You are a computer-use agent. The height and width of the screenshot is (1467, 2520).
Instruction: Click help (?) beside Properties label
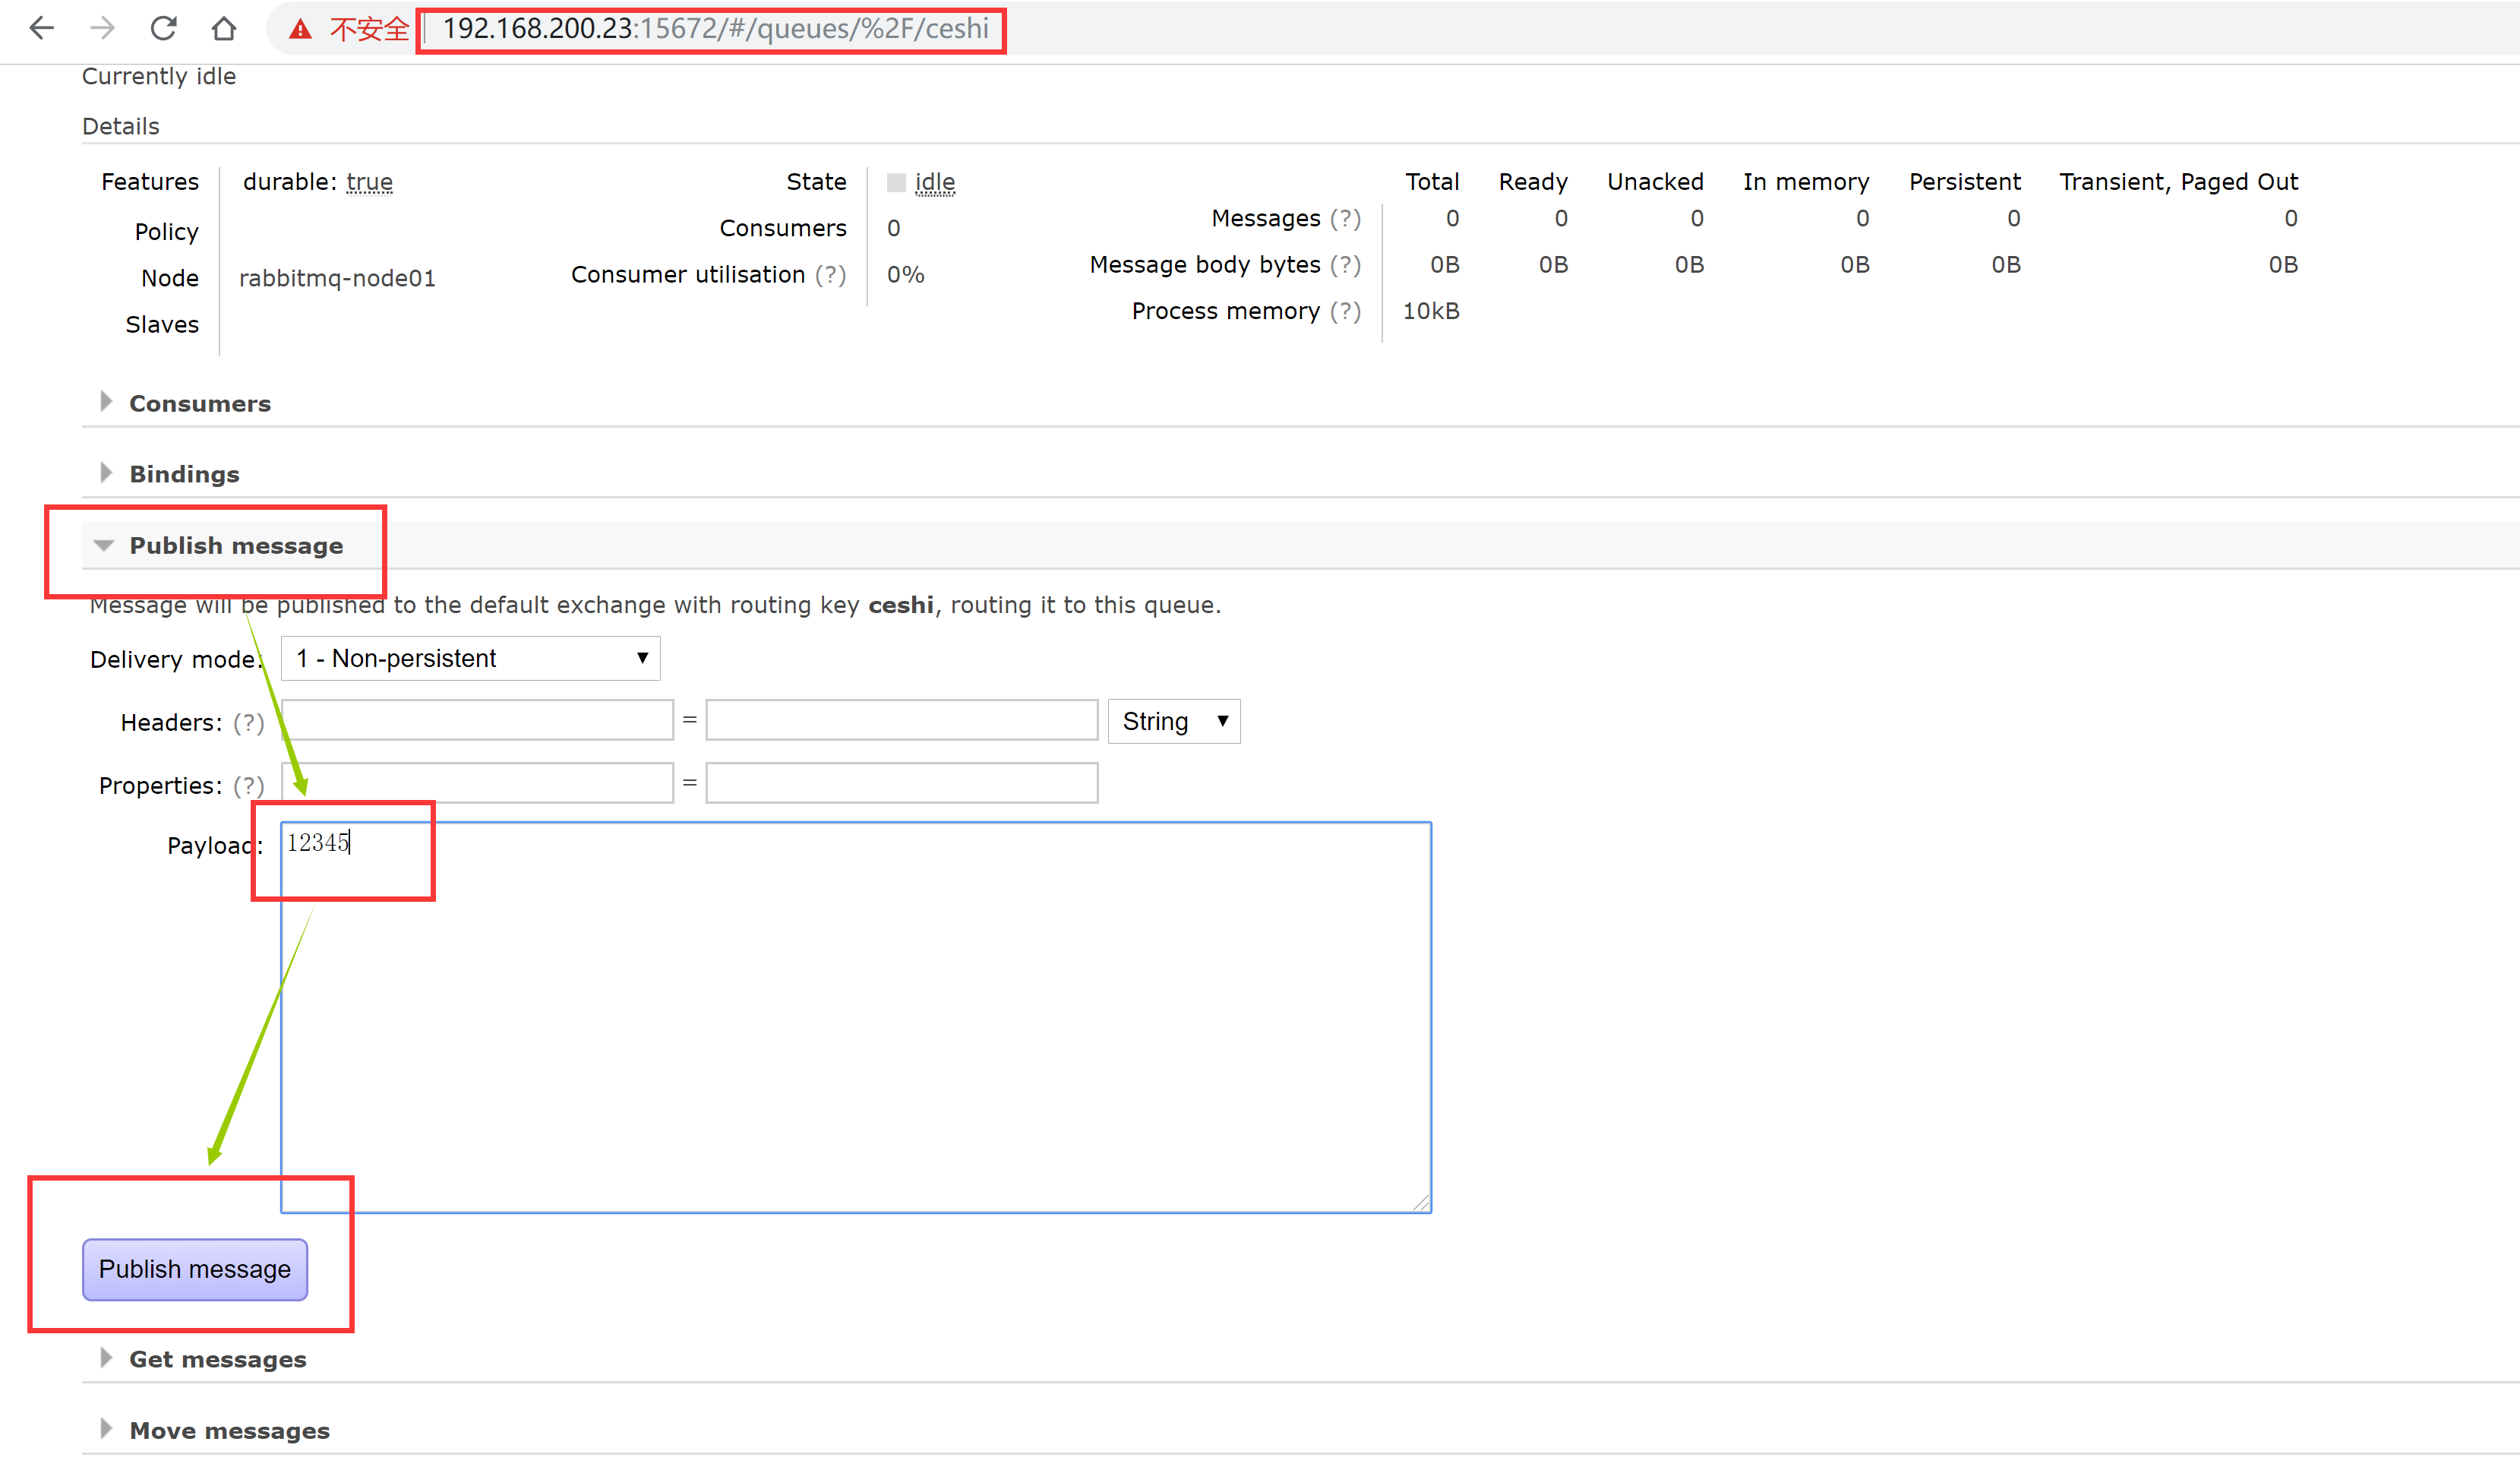coord(248,785)
